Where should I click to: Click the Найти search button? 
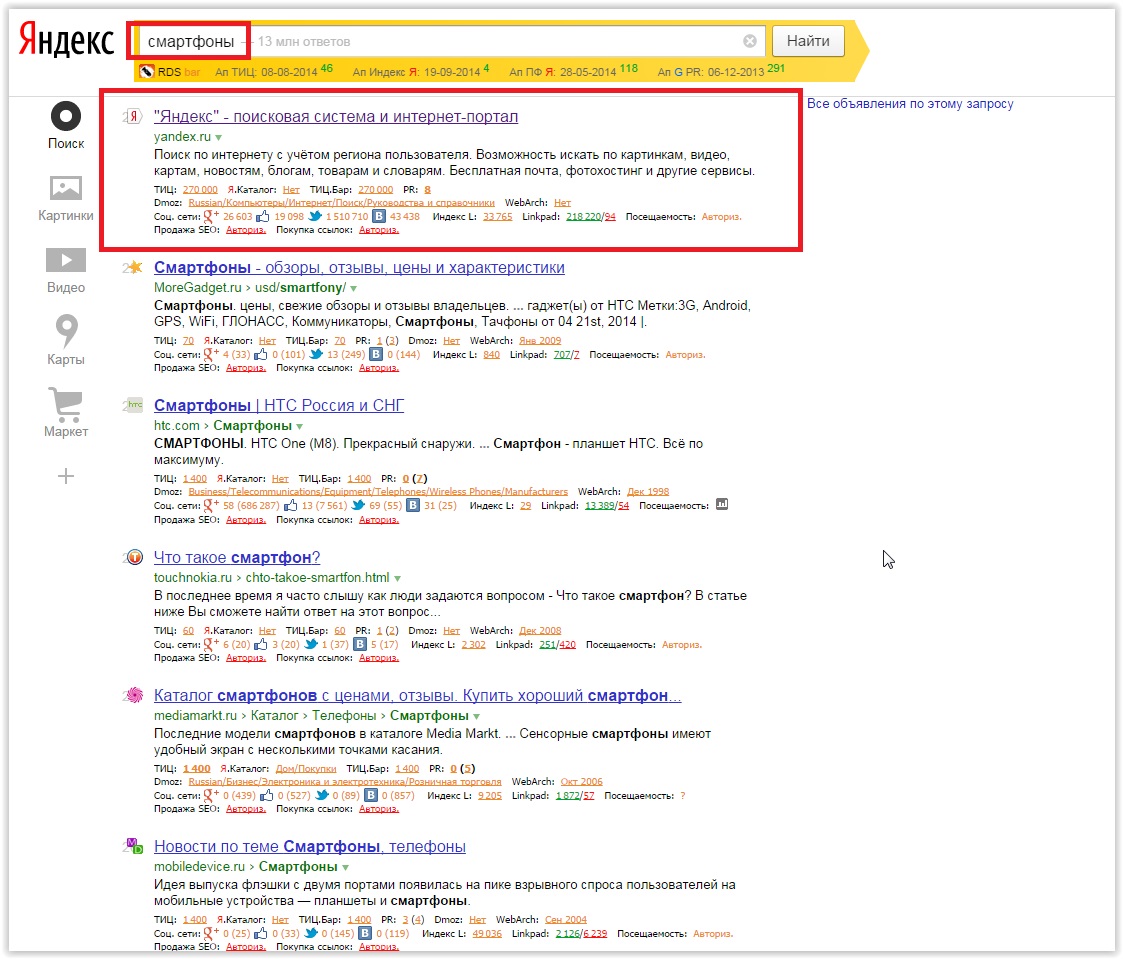808,41
